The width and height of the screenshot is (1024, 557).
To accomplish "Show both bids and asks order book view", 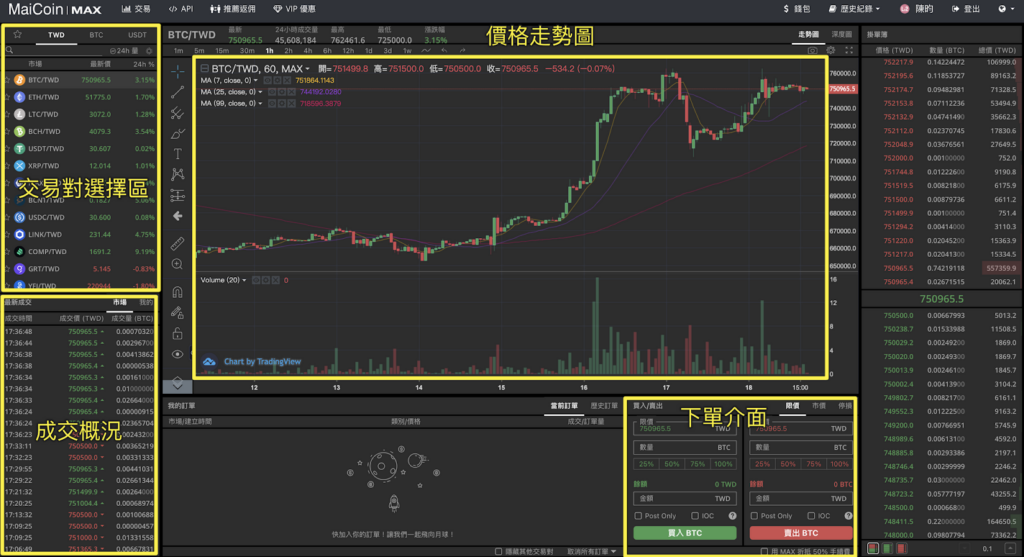I will click(x=872, y=549).
